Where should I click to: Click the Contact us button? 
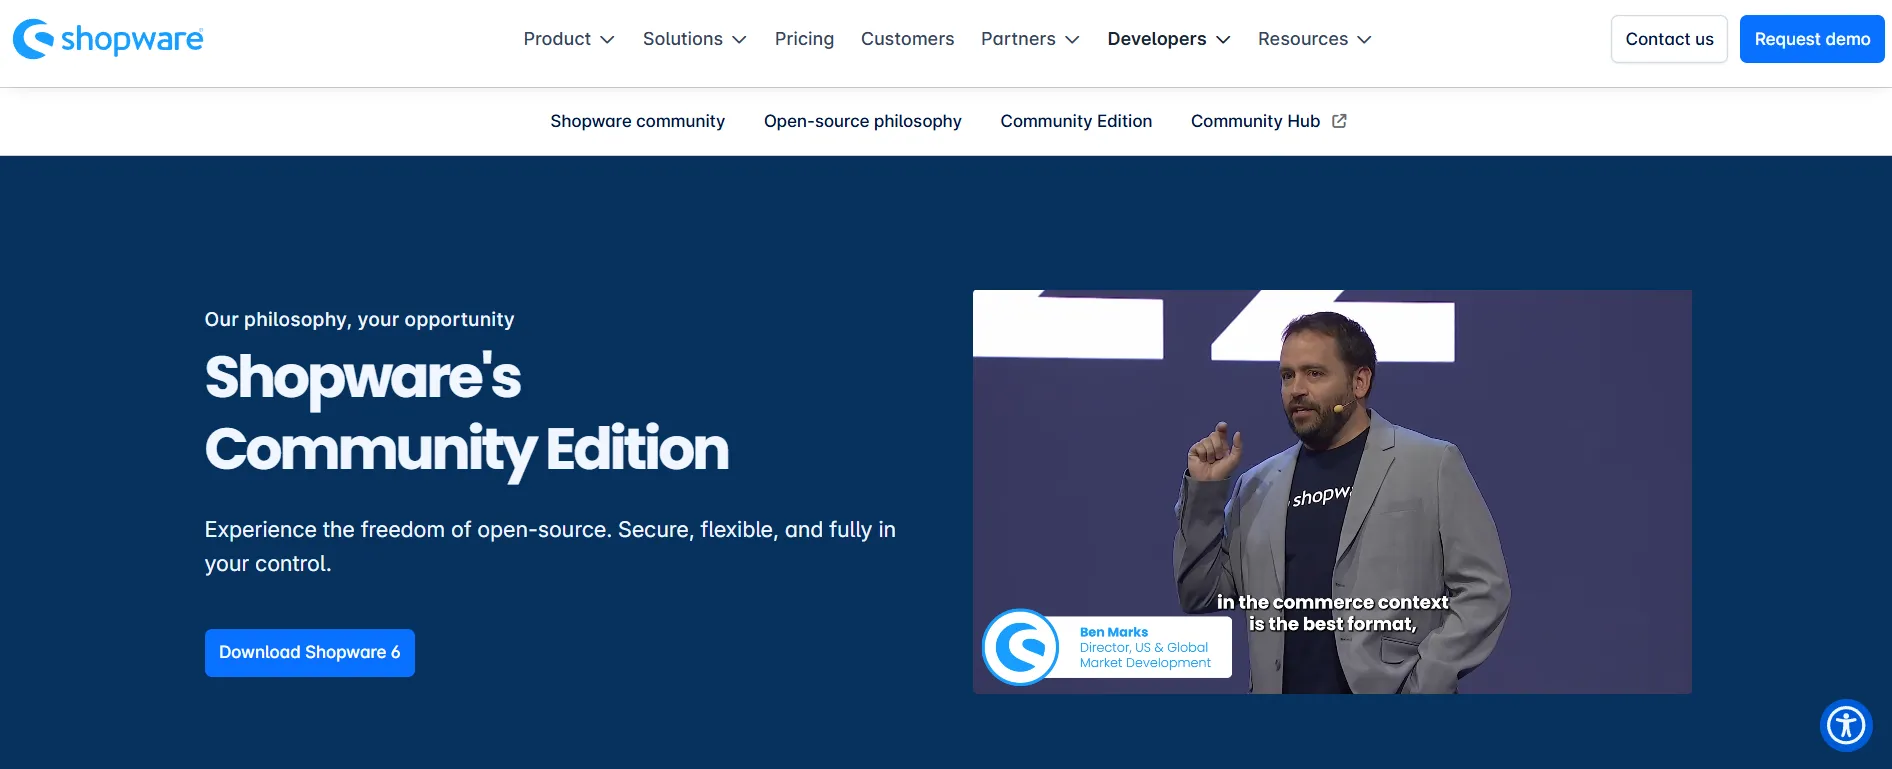(x=1669, y=39)
